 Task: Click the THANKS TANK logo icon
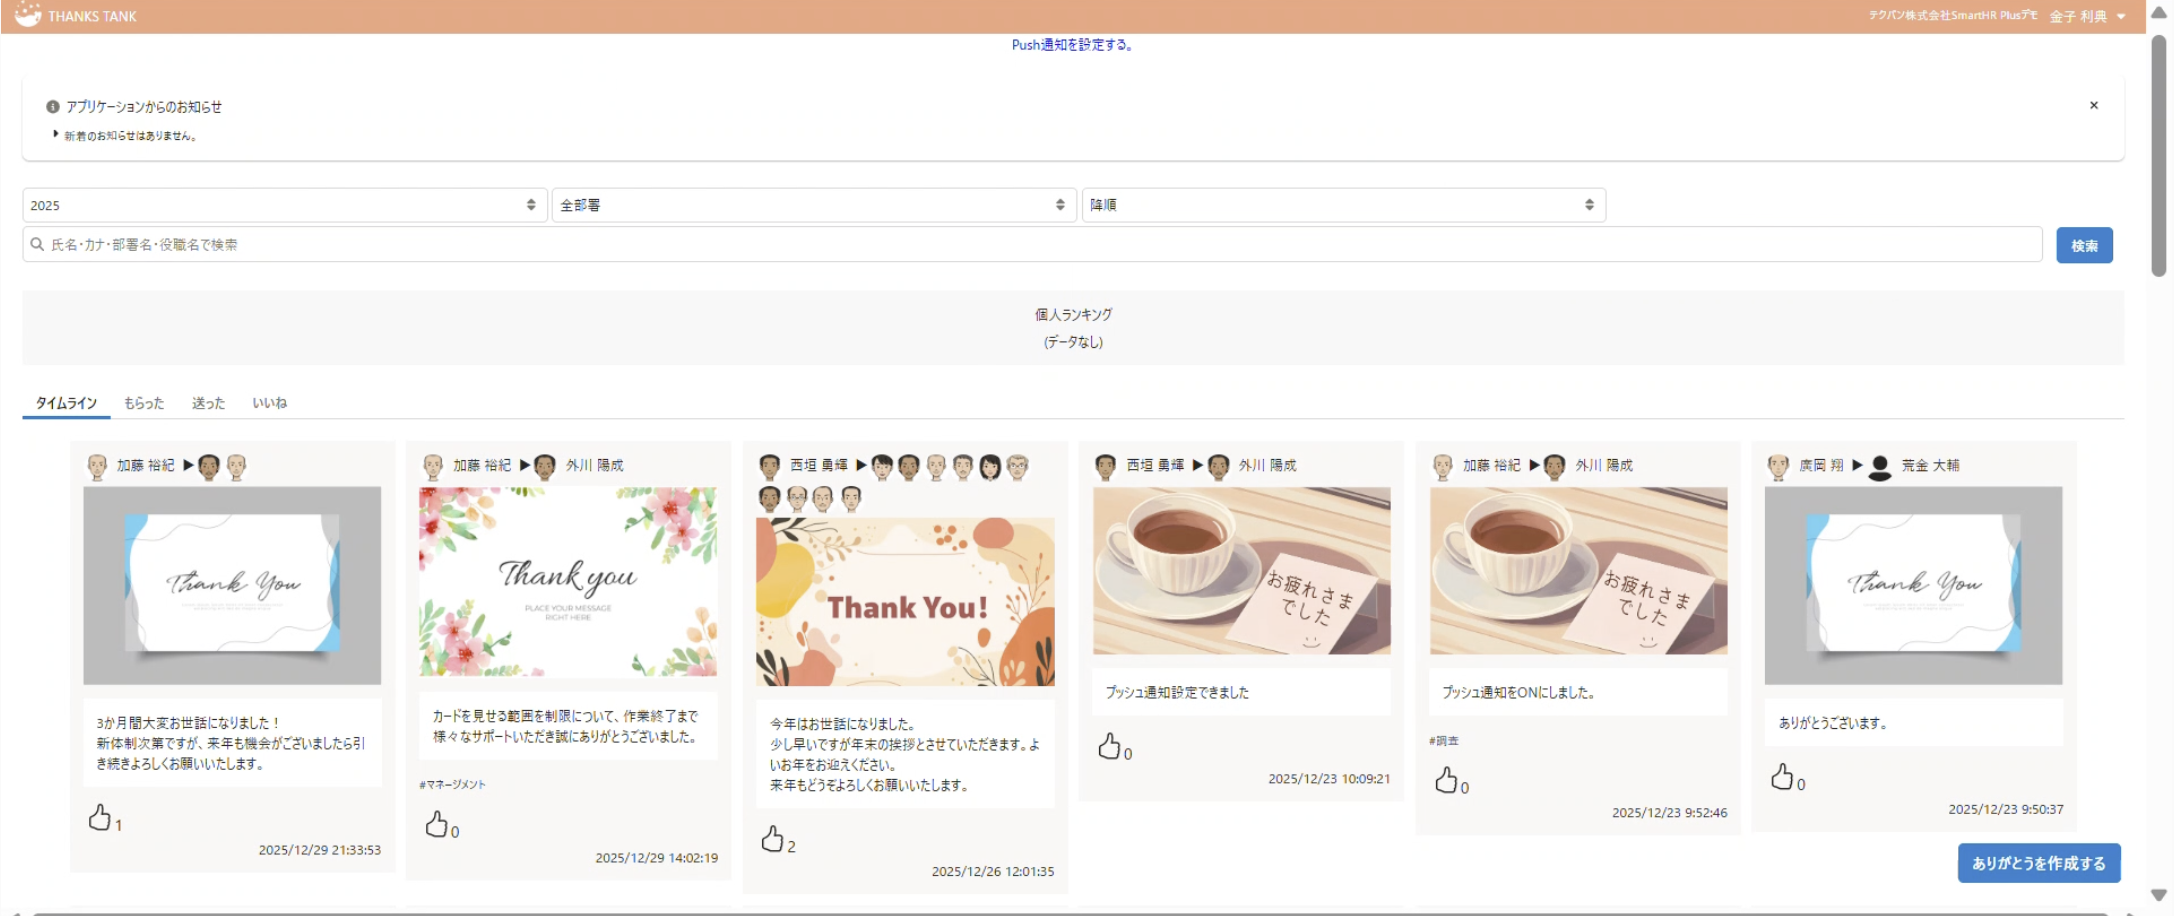point(28,15)
